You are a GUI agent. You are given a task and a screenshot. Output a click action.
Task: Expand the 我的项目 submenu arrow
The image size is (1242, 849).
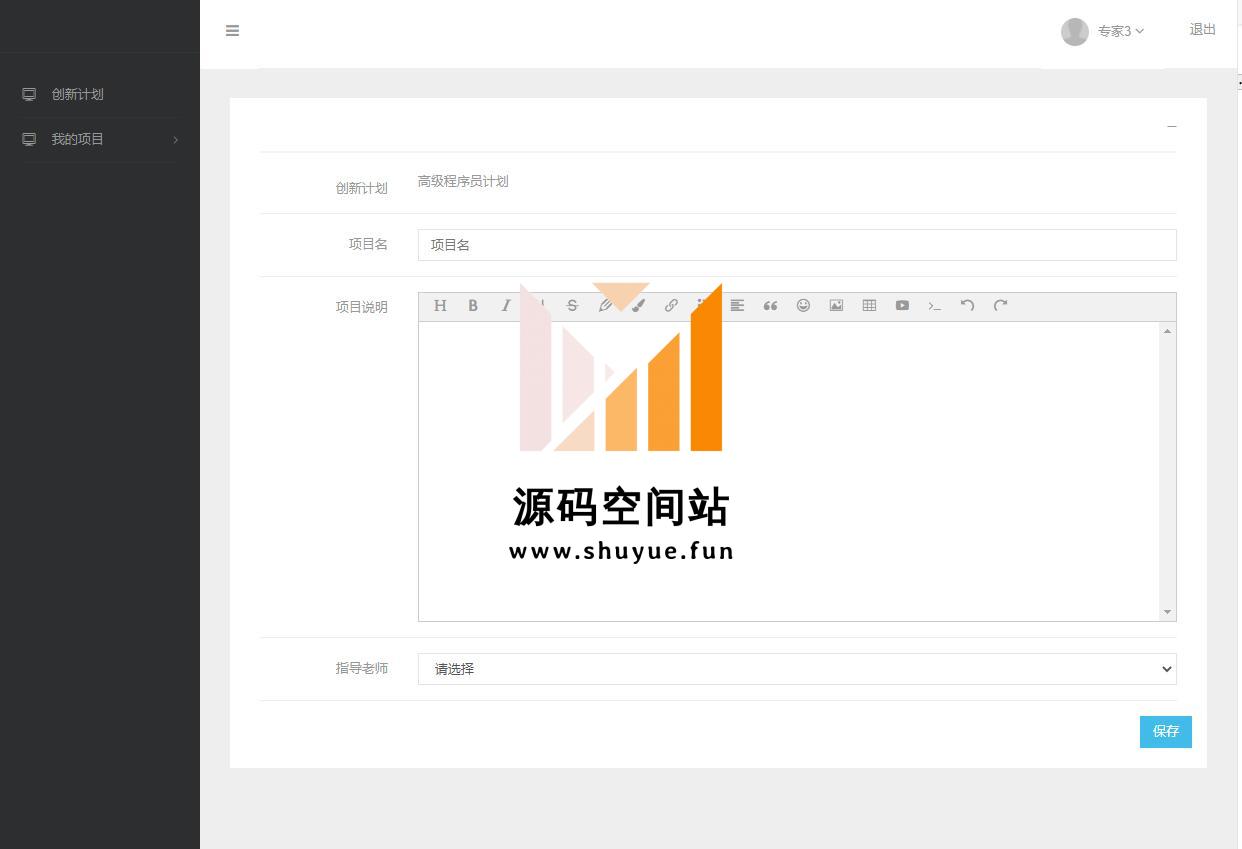click(x=175, y=140)
